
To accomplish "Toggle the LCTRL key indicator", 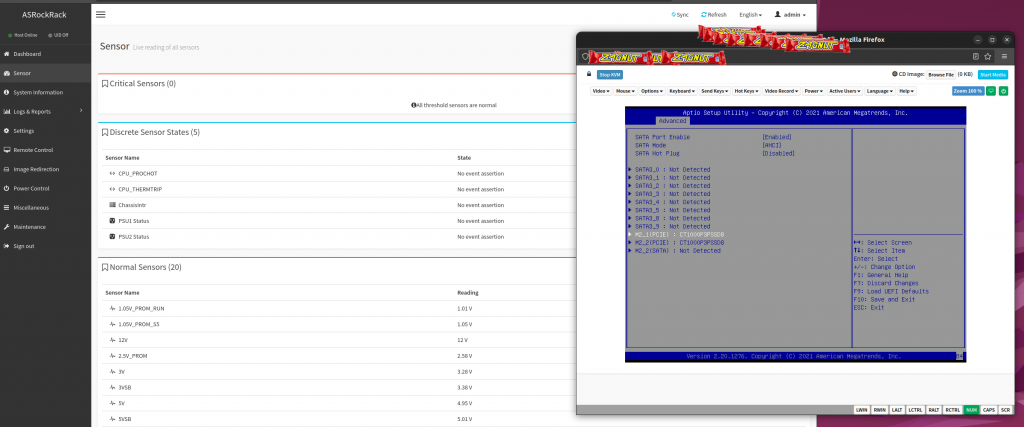I will pyautogui.click(x=916, y=409).
